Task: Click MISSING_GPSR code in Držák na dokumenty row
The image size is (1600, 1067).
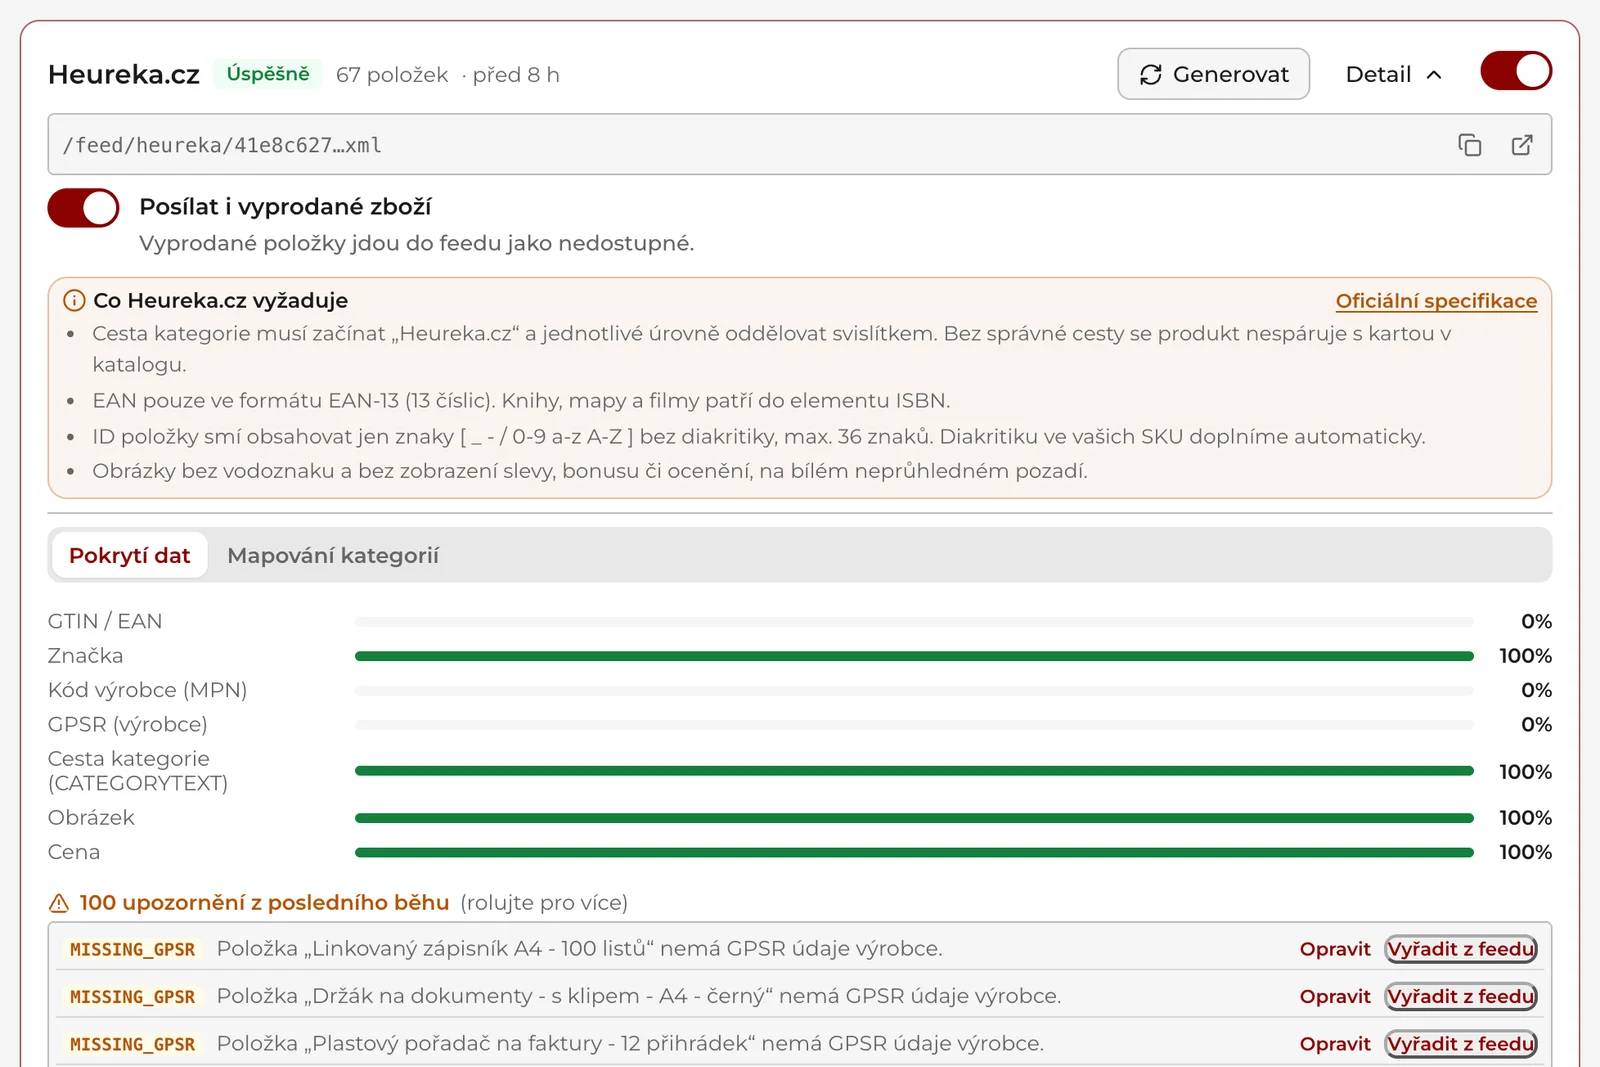Action: (132, 997)
